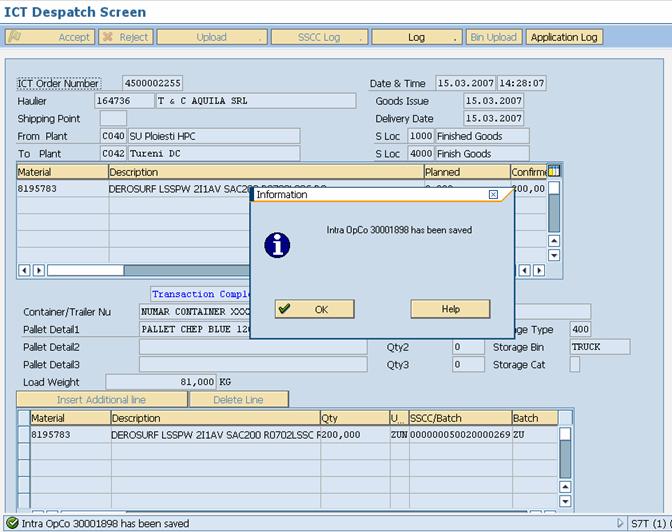The image size is (672, 532).
Task: Click green success icon in status bar
Action: [11, 523]
